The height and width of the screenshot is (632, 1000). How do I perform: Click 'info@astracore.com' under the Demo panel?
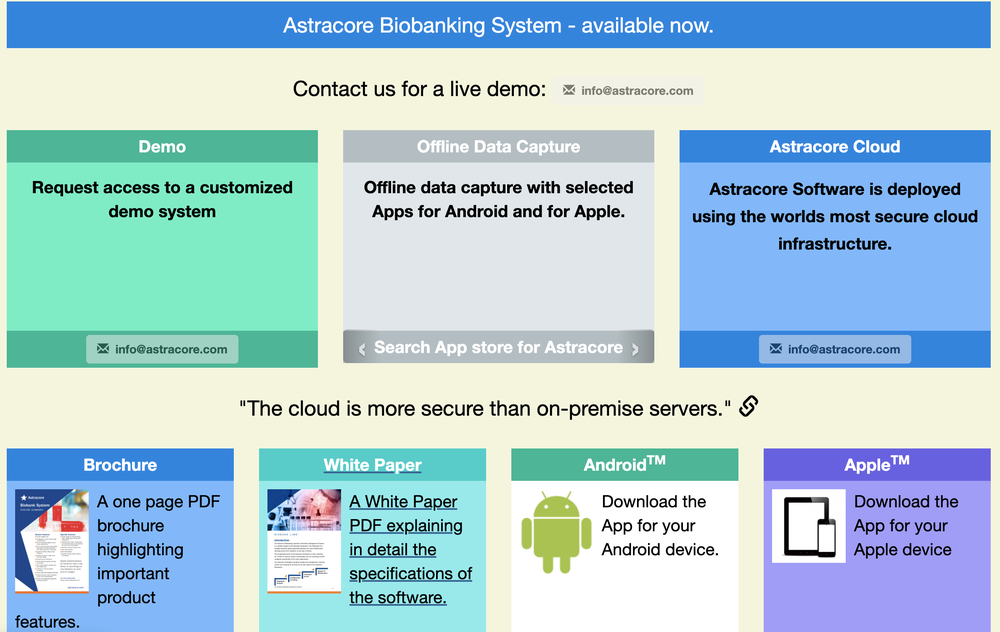(162, 348)
